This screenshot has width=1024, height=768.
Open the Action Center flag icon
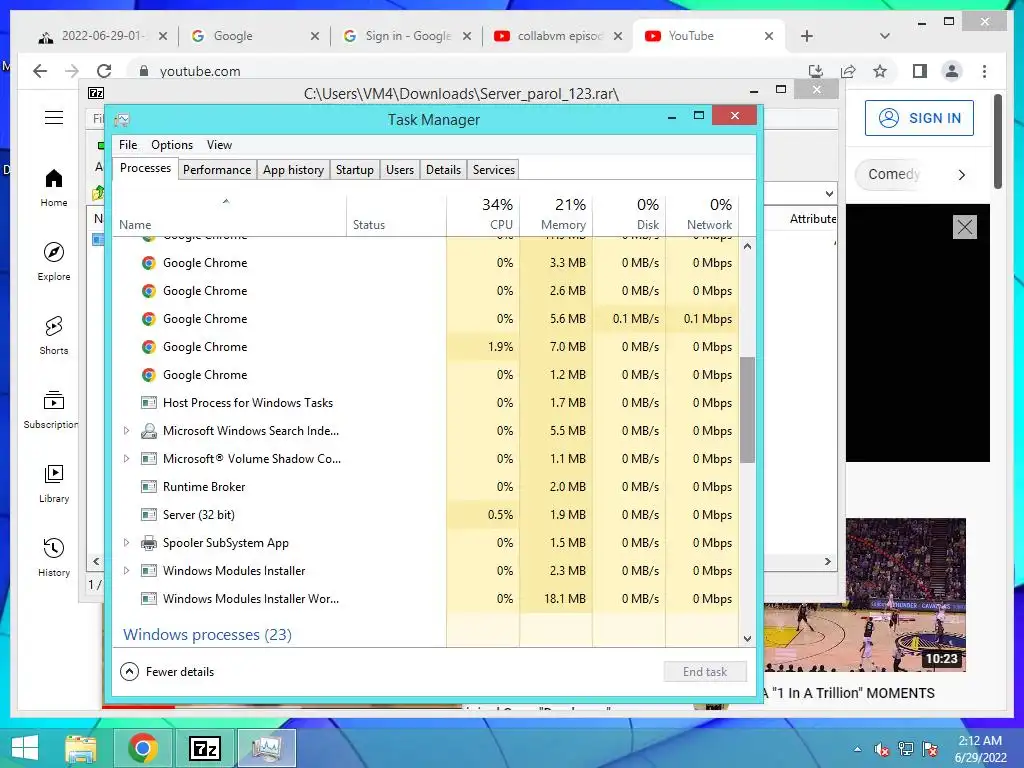(930, 748)
